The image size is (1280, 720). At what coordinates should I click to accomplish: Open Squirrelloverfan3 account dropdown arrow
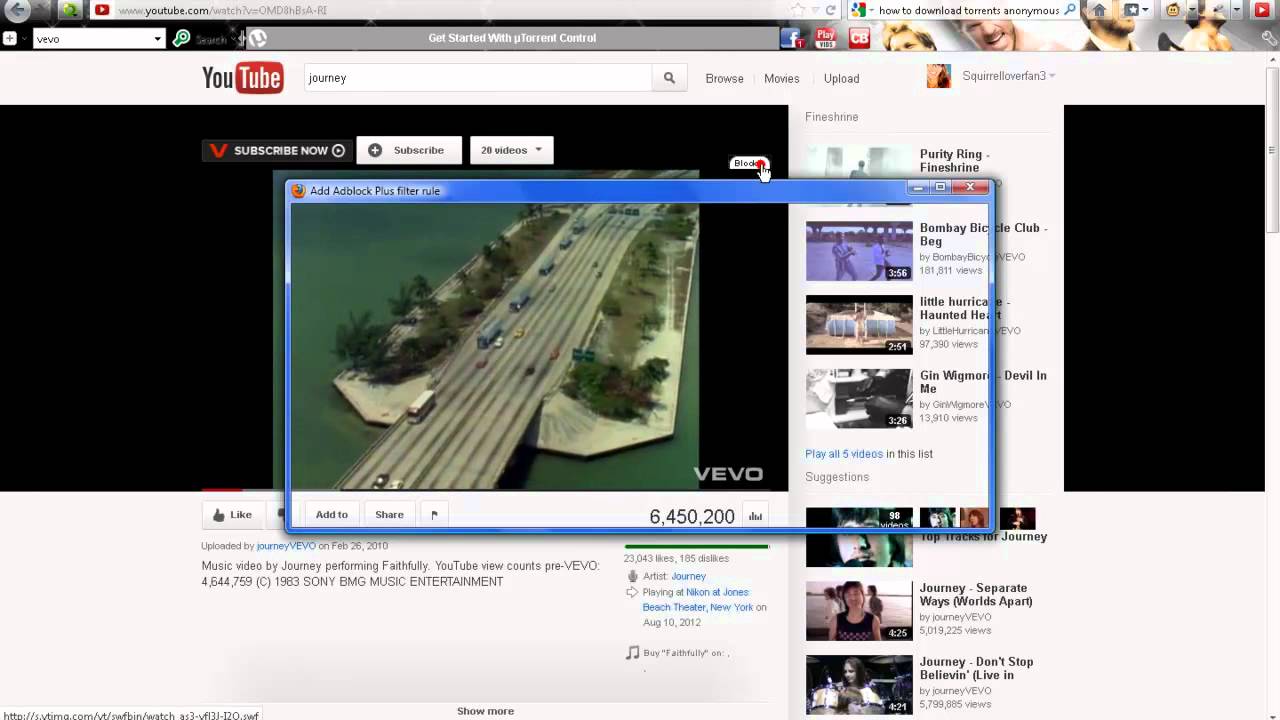click(1052, 76)
